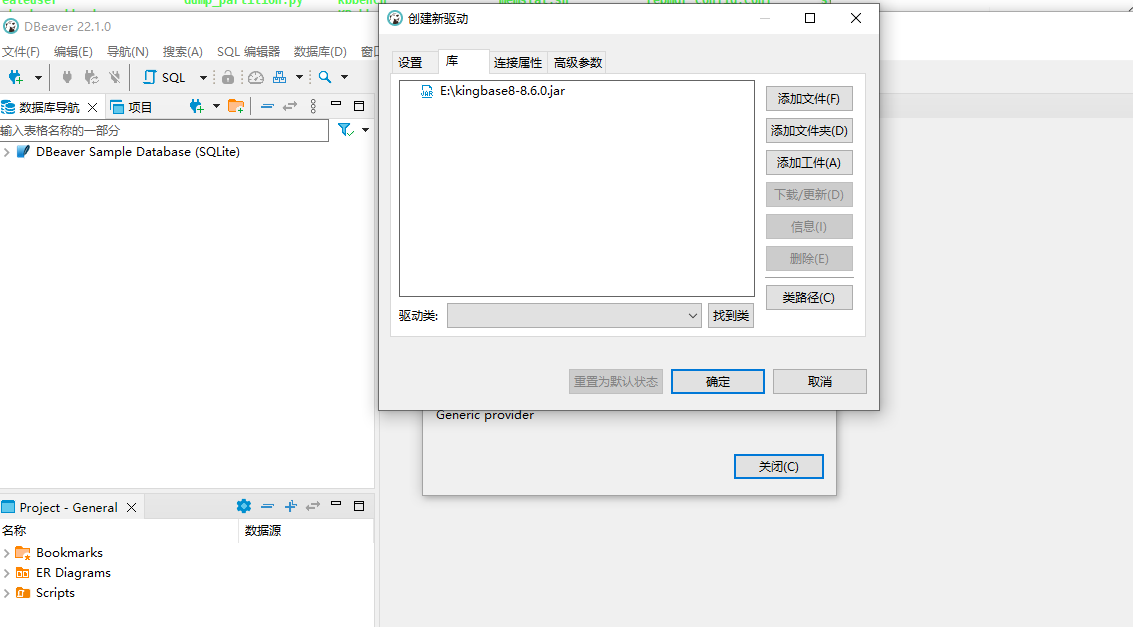The height and width of the screenshot is (627, 1133).
Task: Click the Bookmarks folder icon
Action: [23, 553]
